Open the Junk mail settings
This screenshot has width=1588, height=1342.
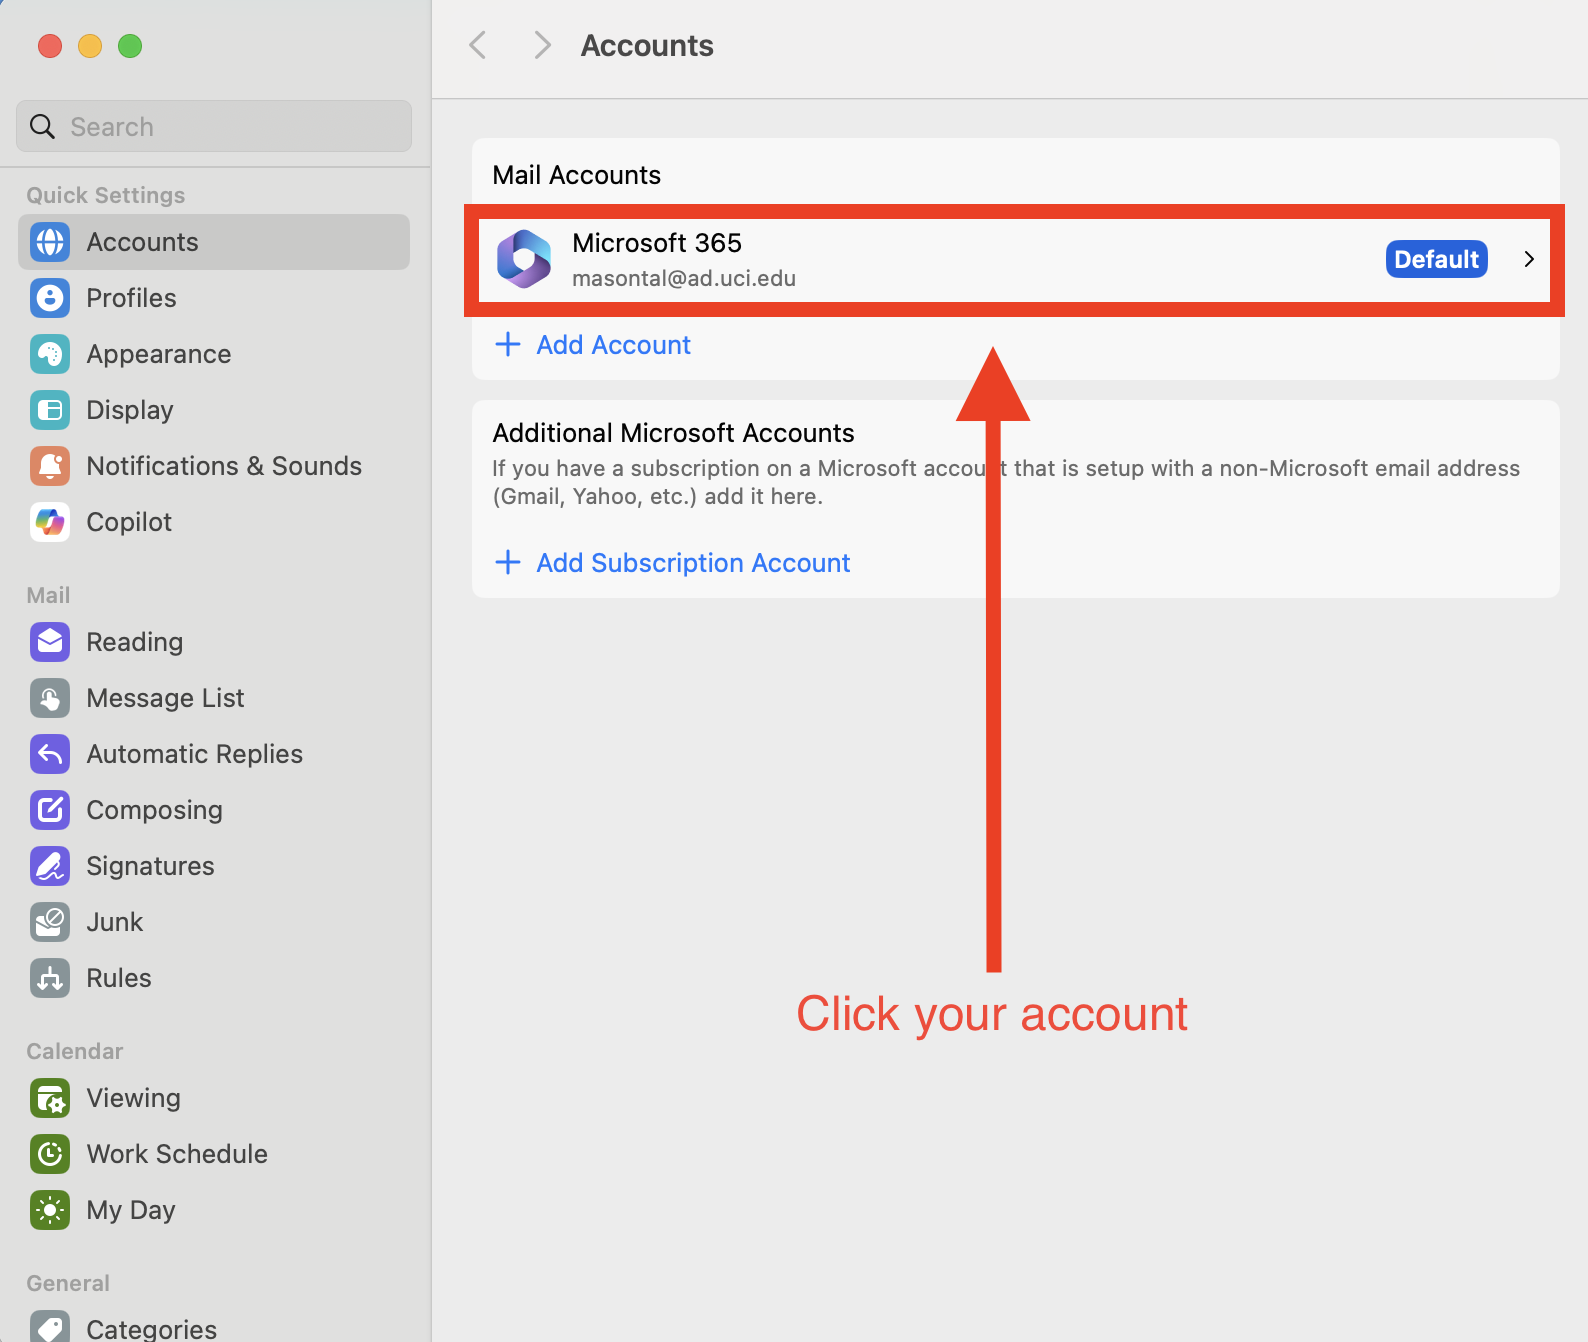(x=214, y=922)
